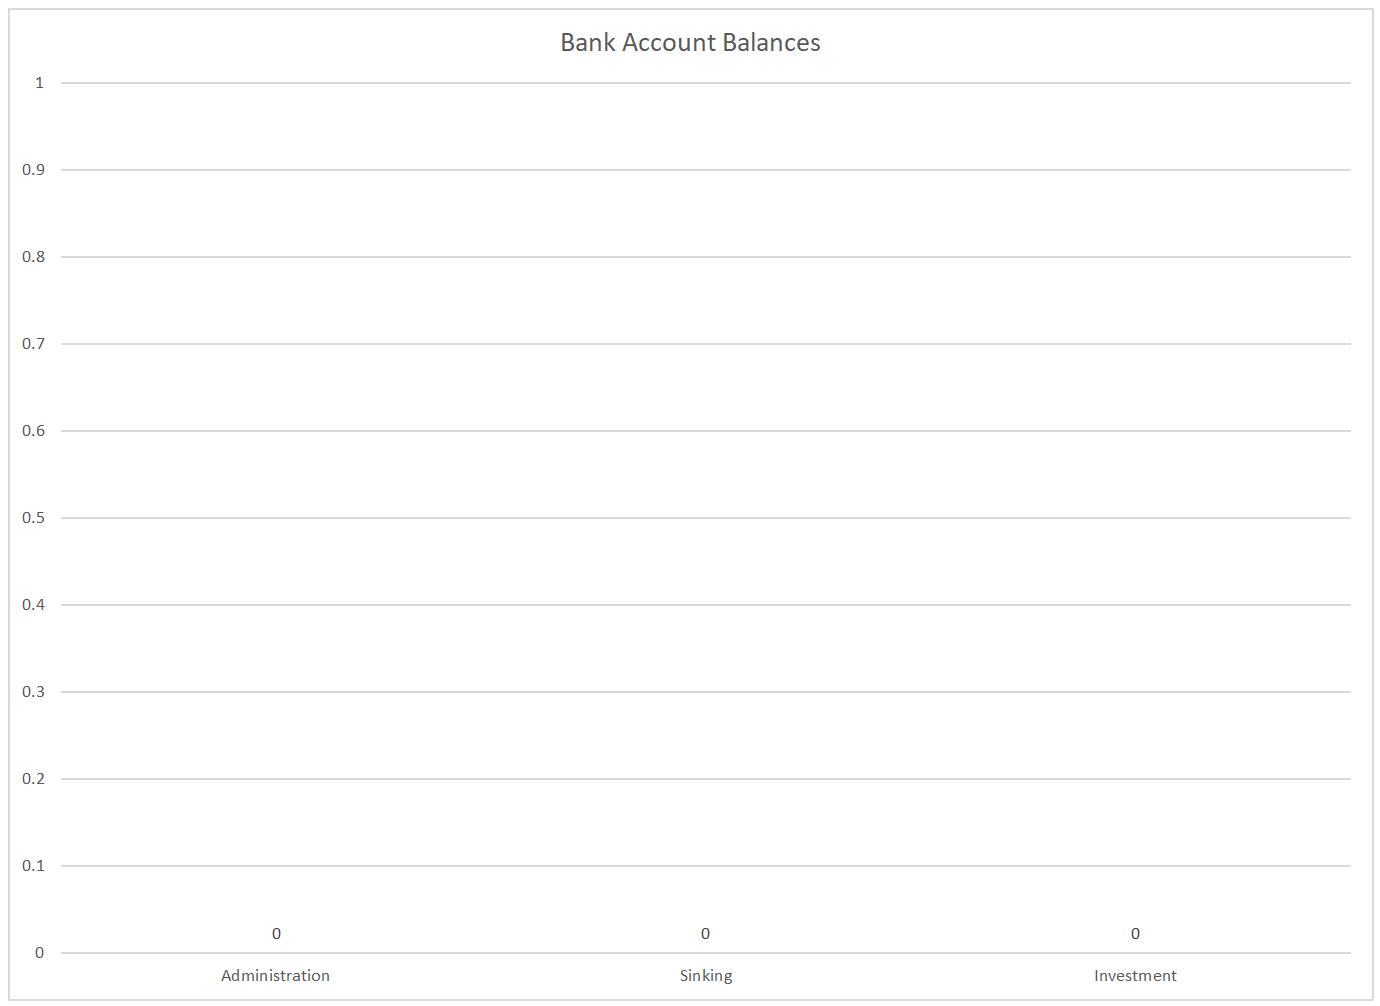1380x1006 pixels.
Task: Click the axis value 1
Action: click(x=40, y=83)
